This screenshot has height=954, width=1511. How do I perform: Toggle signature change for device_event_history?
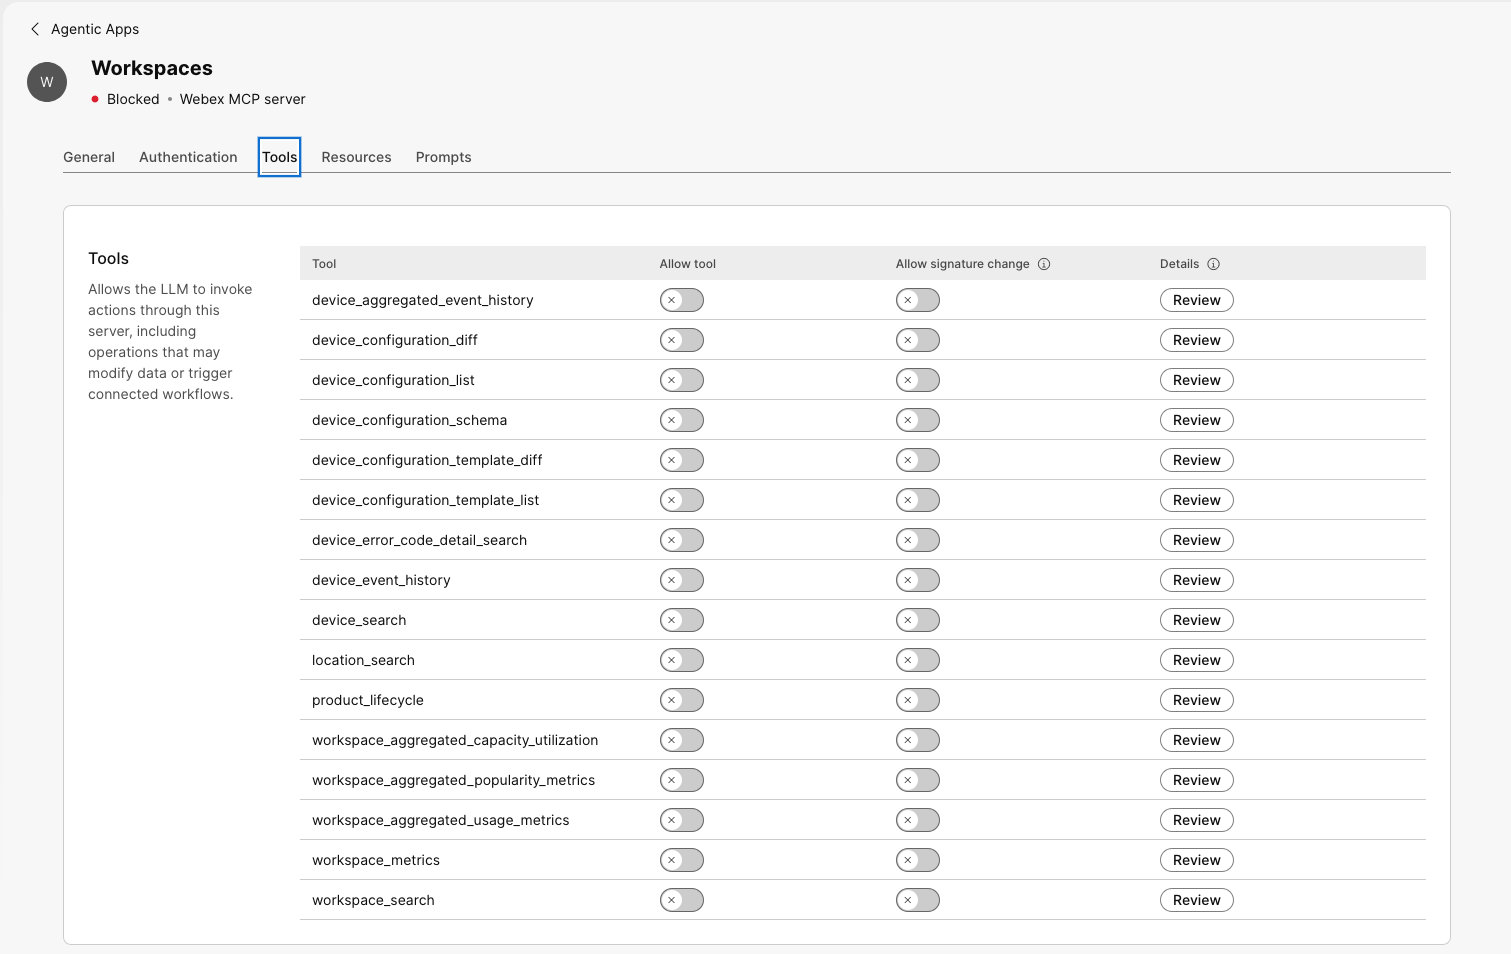[918, 580]
